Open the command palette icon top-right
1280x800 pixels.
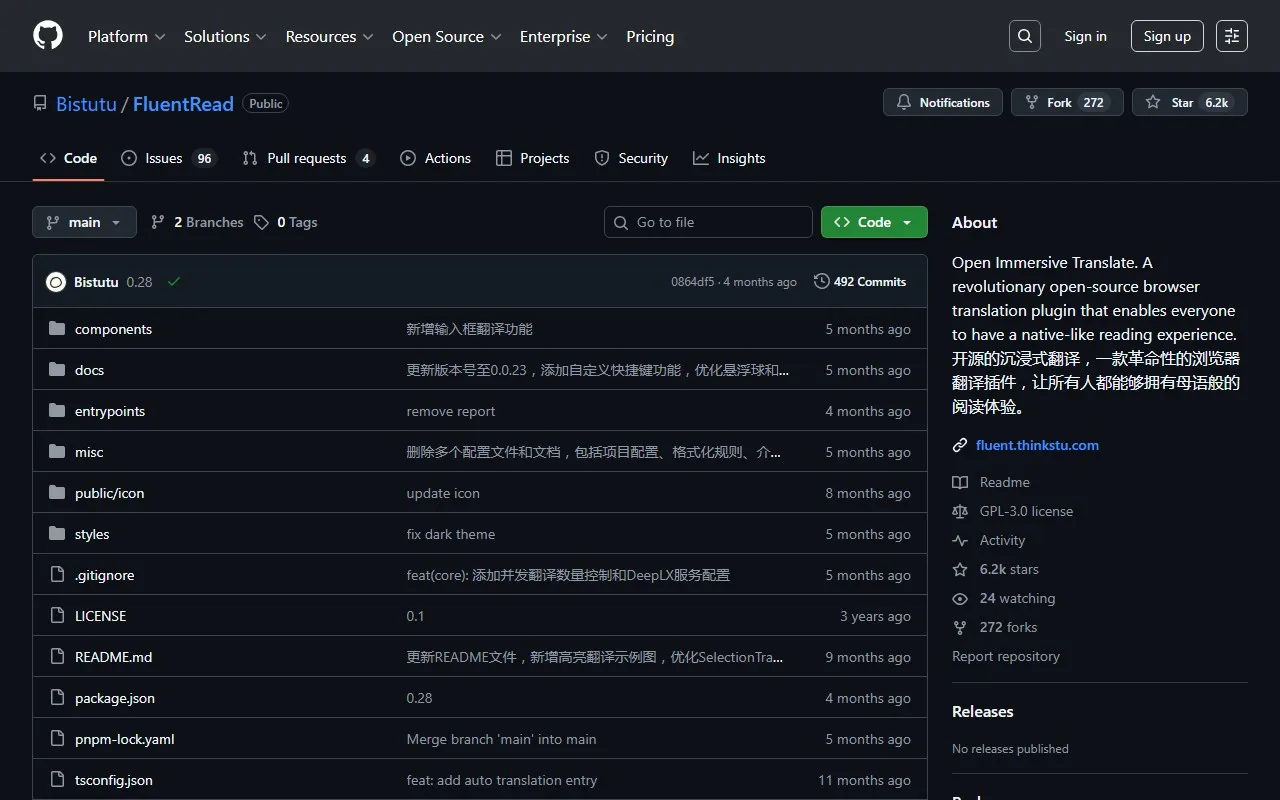(x=1231, y=36)
